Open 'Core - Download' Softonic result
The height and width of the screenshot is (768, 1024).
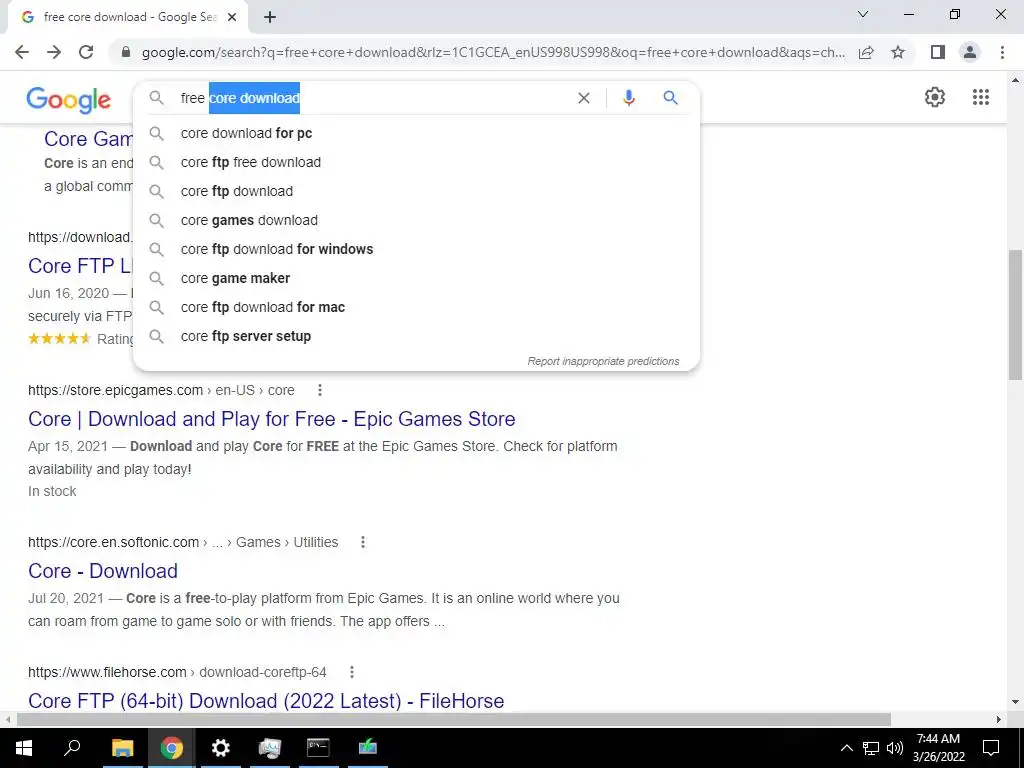coord(103,571)
